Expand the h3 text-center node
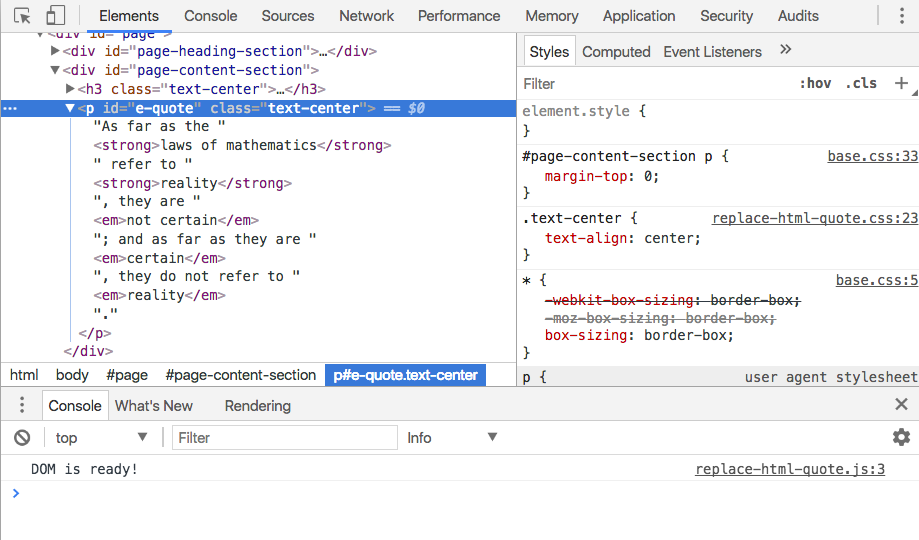This screenshot has width=919, height=540. coord(70,89)
